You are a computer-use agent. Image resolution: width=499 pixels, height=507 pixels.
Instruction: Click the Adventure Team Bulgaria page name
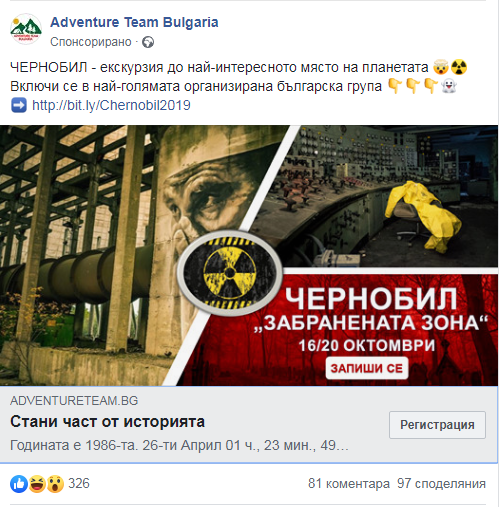134,22
